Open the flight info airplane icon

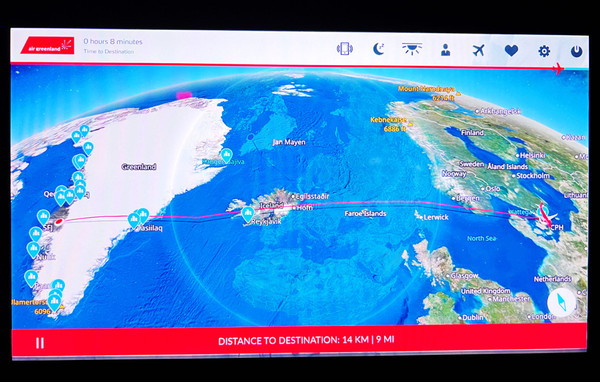(x=478, y=50)
